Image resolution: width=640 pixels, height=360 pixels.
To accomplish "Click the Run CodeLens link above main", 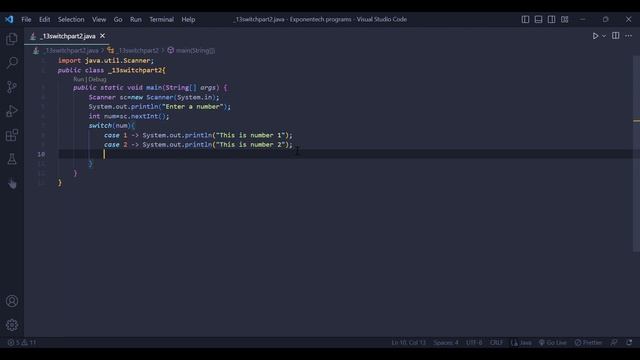I will [x=78, y=79].
